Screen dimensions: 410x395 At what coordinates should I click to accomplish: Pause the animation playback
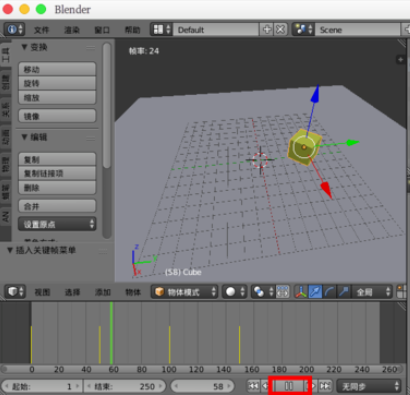click(x=289, y=386)
